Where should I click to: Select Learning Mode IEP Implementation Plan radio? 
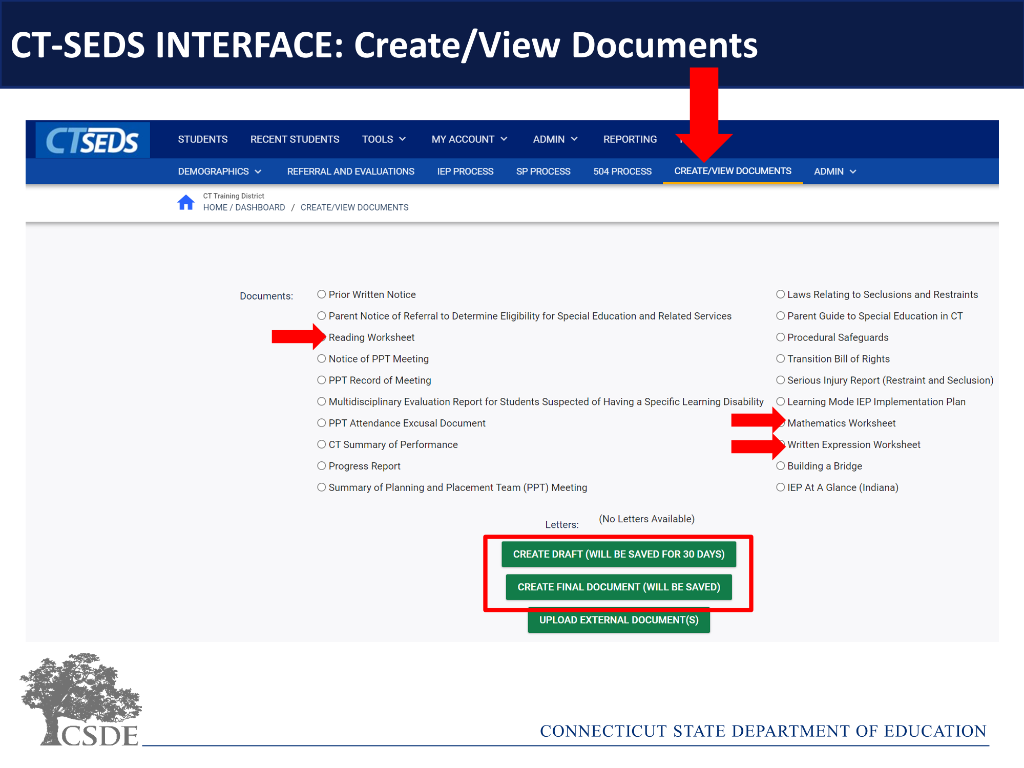click(780, 402)
